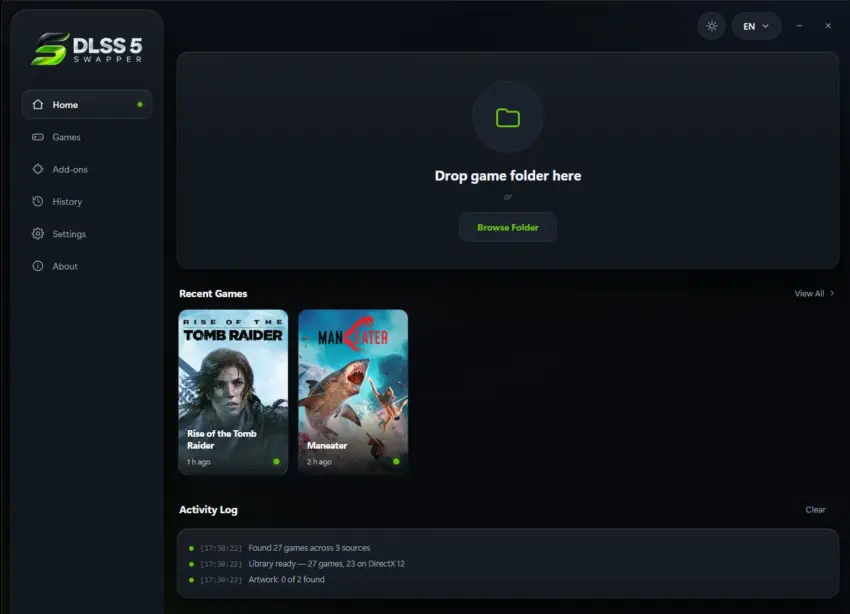Viewport: 850px width, 614px height.
Task: Click the 'Artwork: 0 of 2 found' entry
Action: click(286, 579)
